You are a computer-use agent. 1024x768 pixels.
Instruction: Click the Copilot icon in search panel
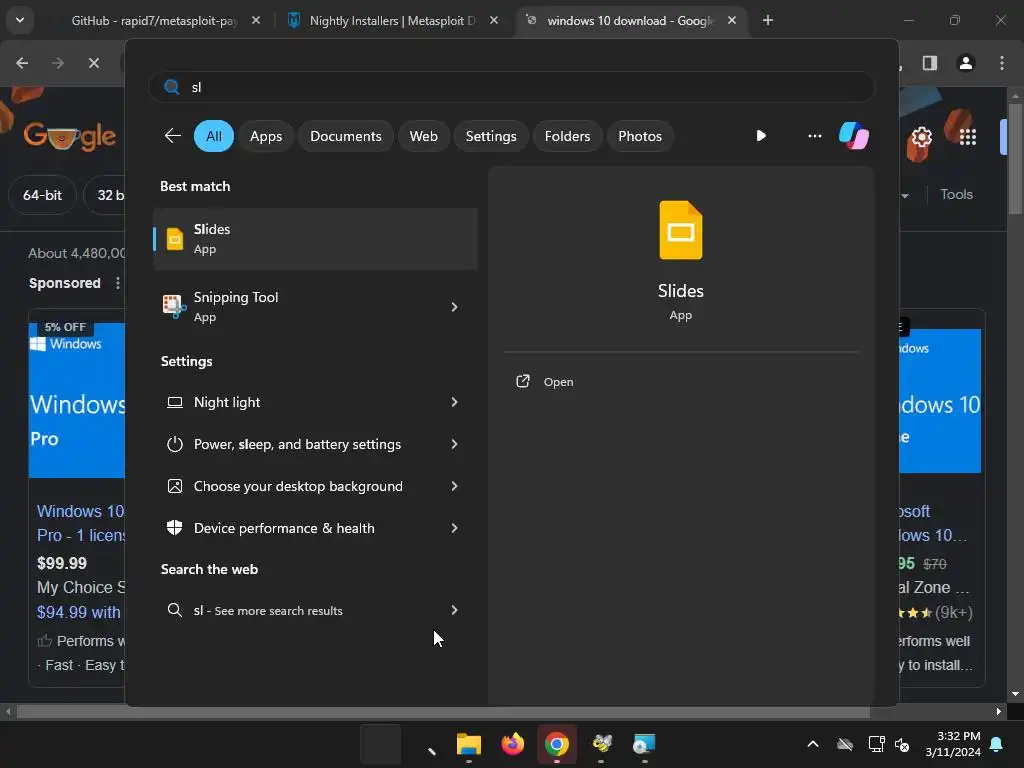pos(854,136)
